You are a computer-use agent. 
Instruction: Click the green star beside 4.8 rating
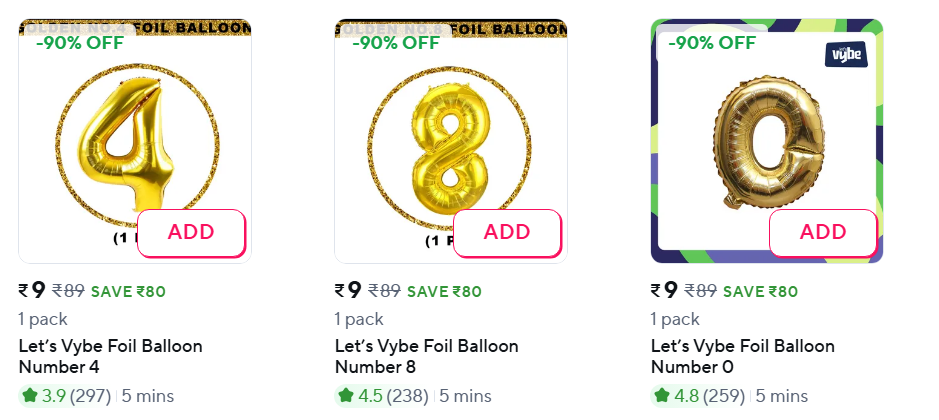click(x=662, y=396)
